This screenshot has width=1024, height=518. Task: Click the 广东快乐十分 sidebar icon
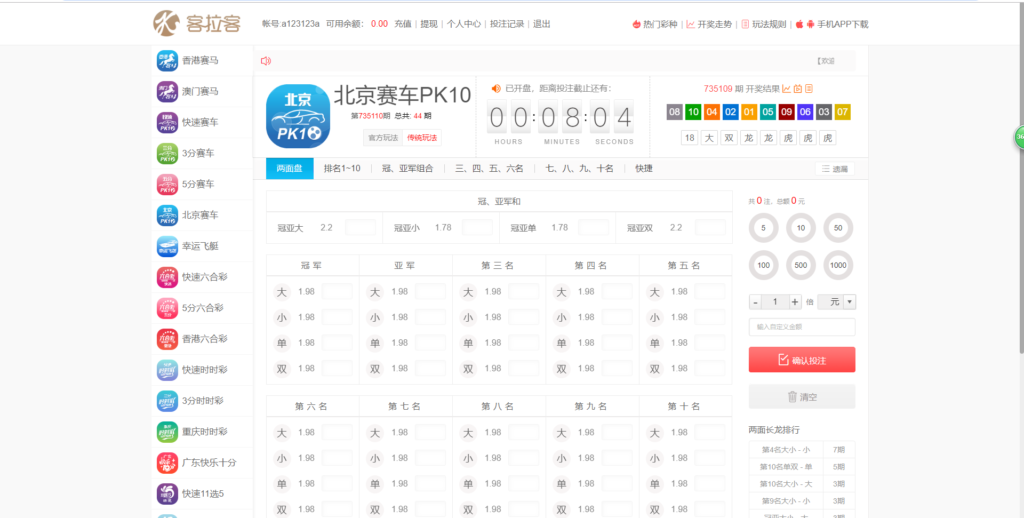pyautogui.click(x=167, y=463)
